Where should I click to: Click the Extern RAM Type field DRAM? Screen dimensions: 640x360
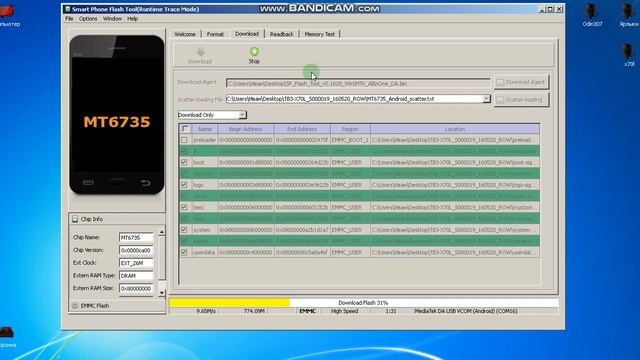pyautogui.click(x=136, y=276)
